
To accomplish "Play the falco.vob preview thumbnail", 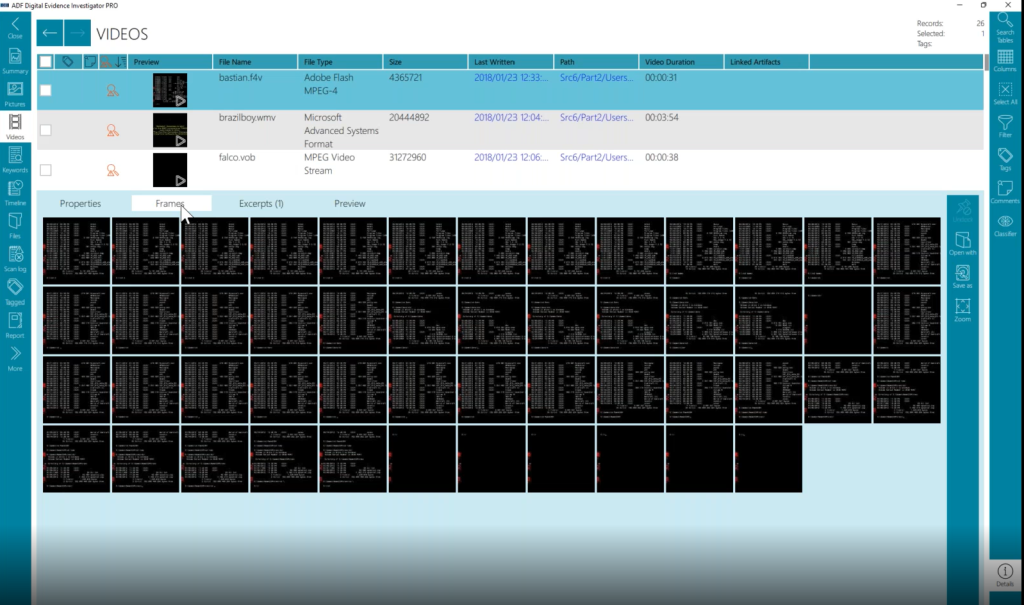I will pos(170,170).
